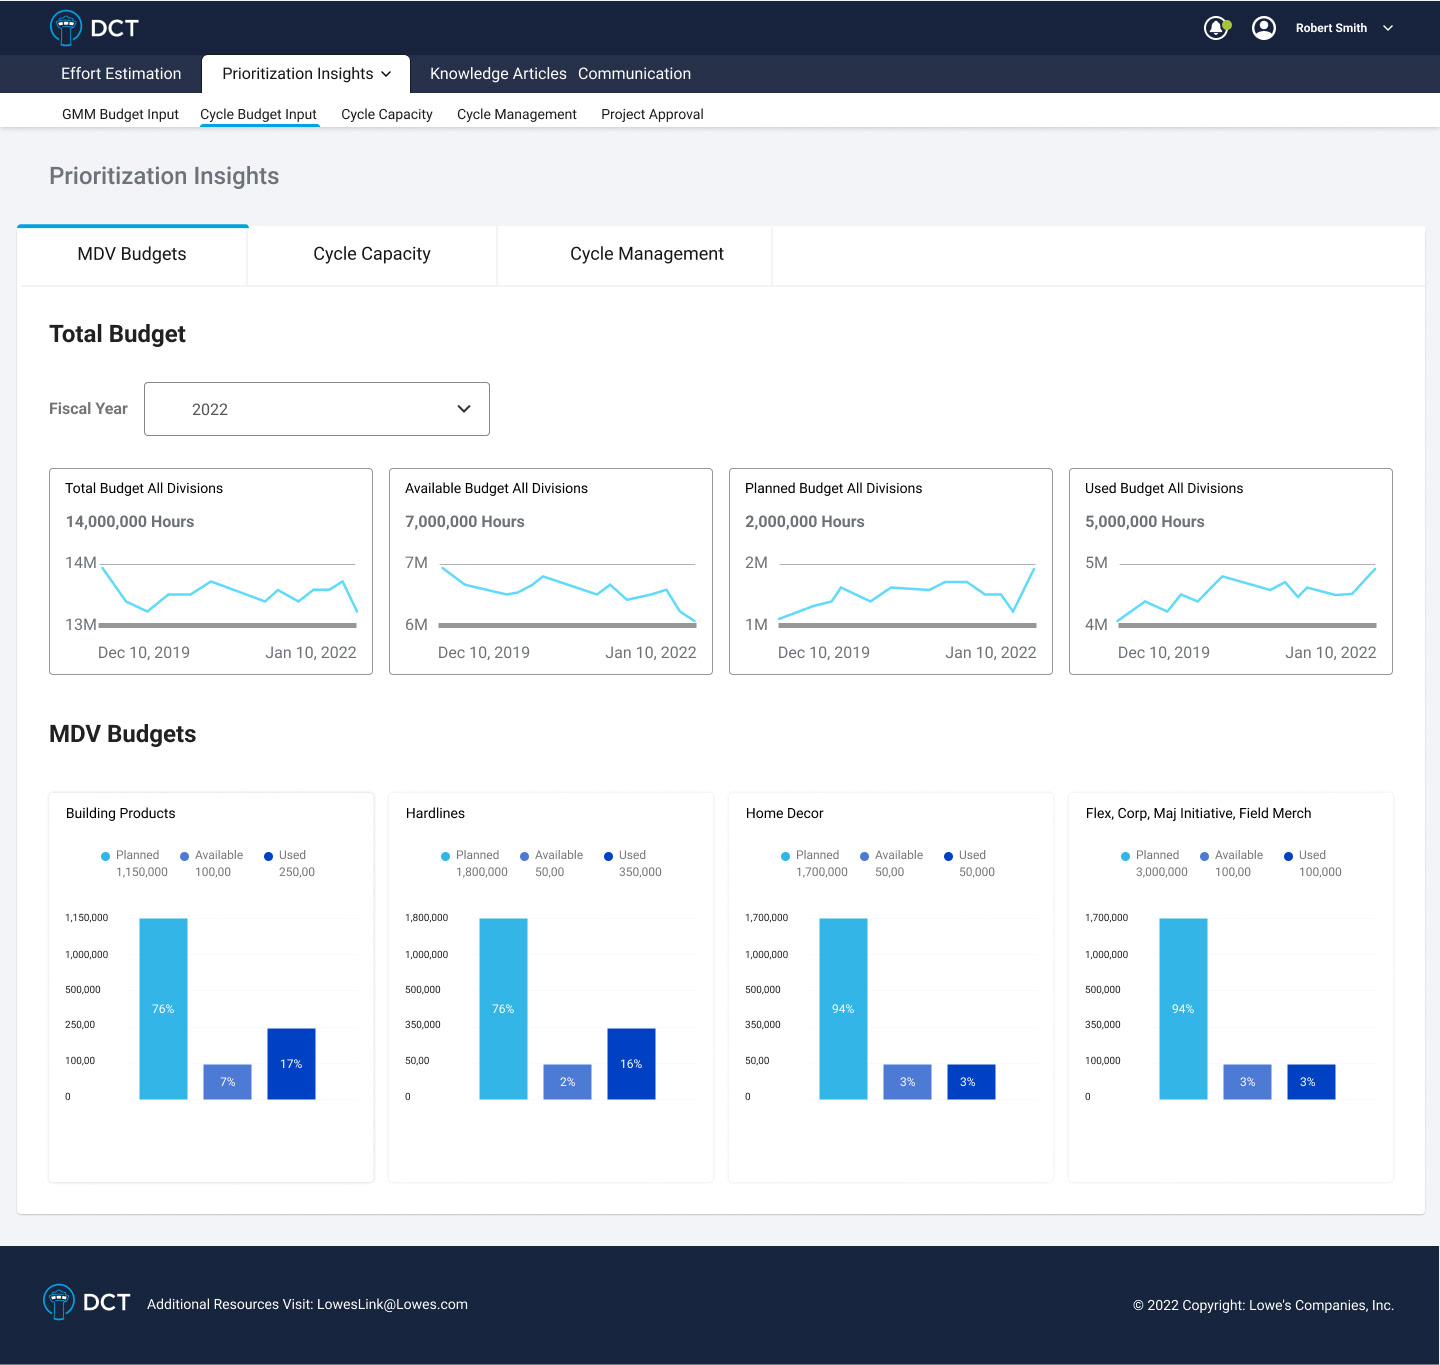This screenshot has width=1440, height=1365.
Task: Click the DCT logo in header
Action: [x=95, y=28]
